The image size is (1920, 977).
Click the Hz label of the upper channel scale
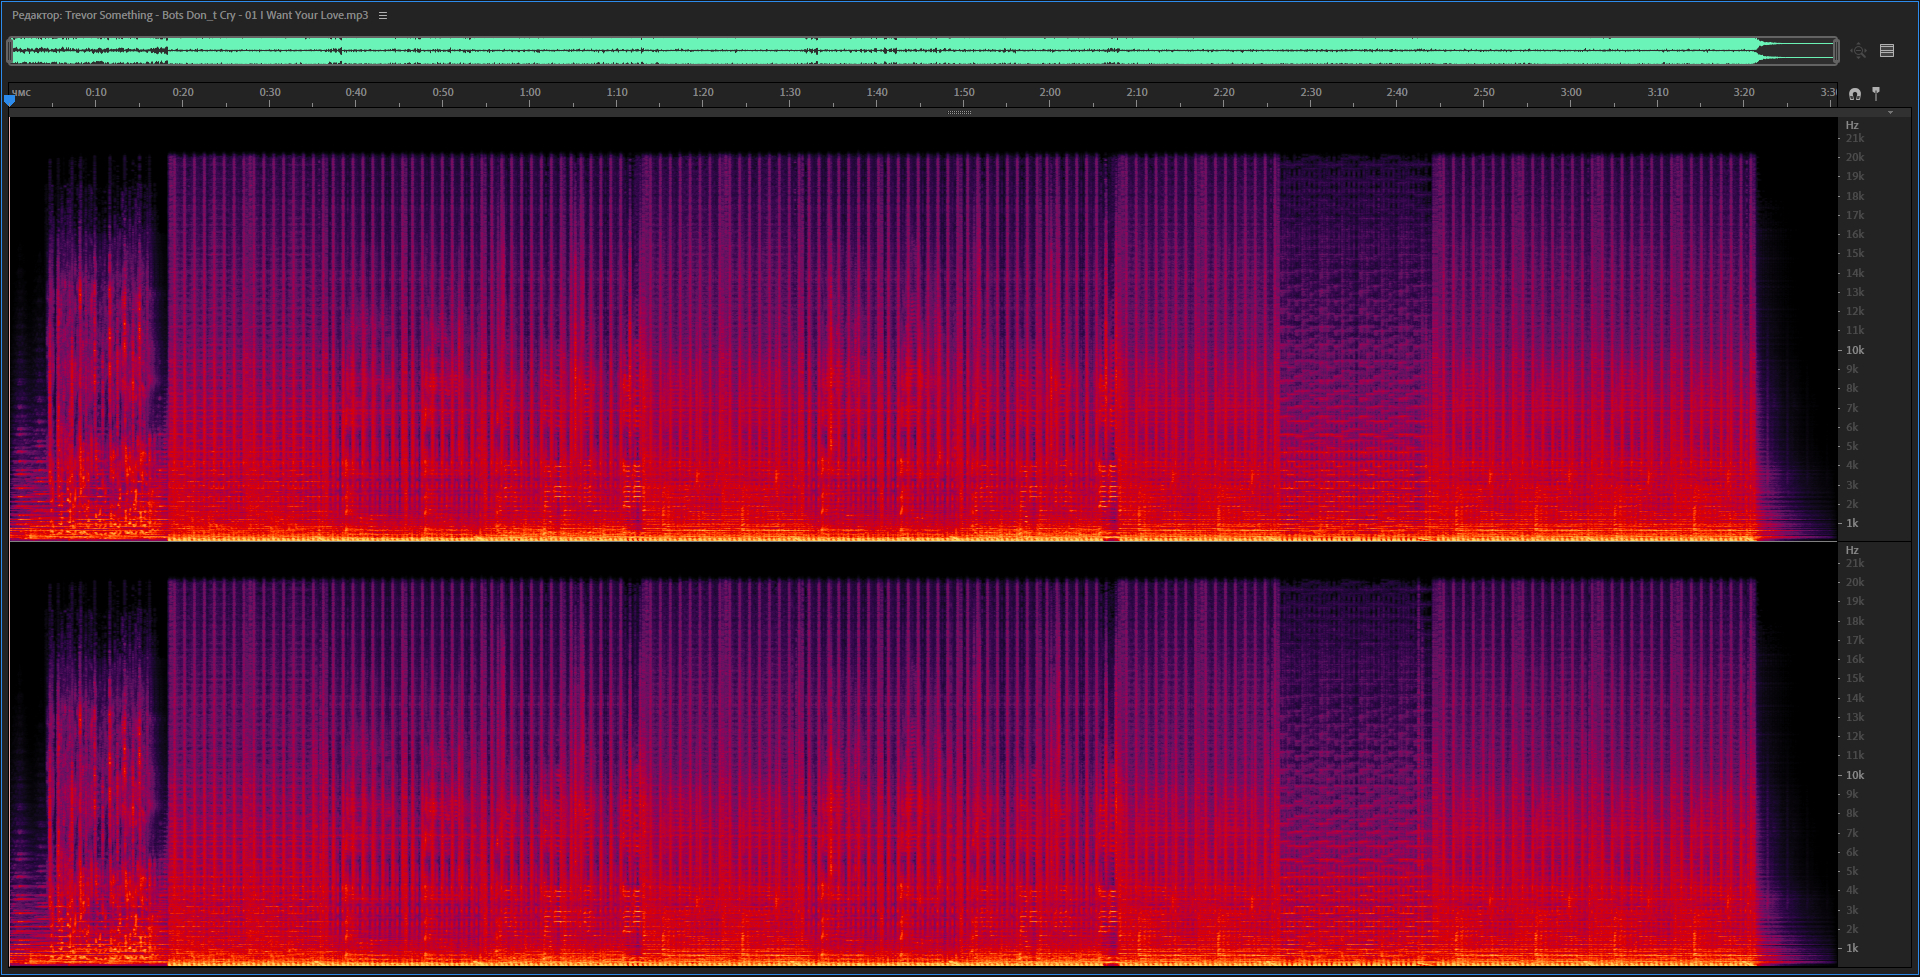click(x=1852, y=125)
